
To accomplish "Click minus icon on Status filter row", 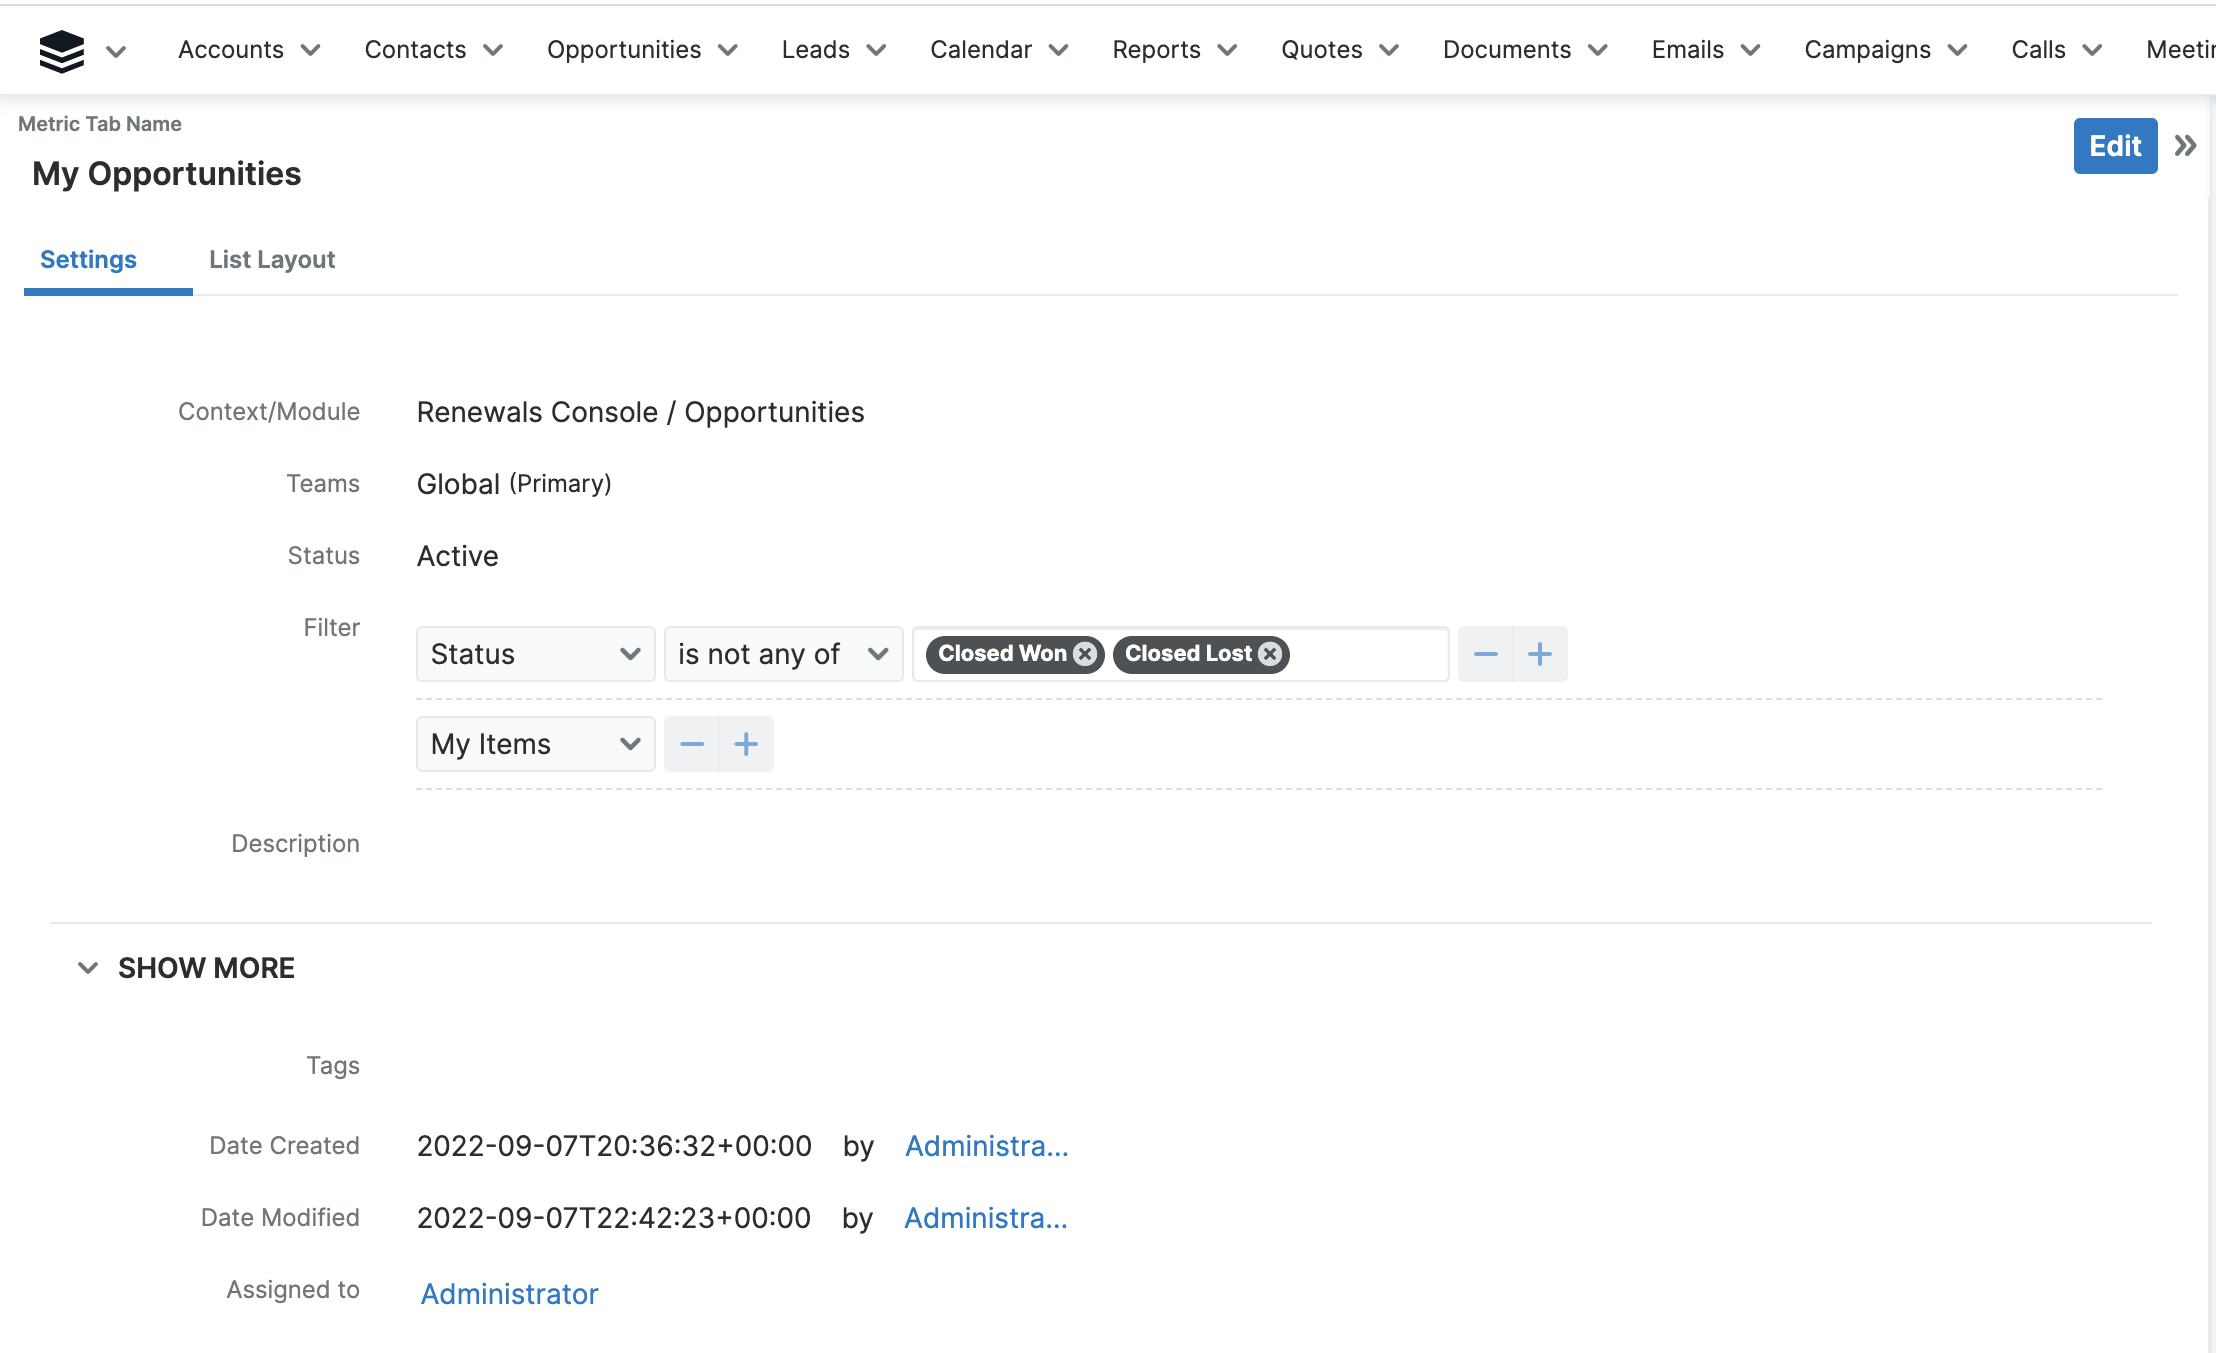I will [1485, 654].
